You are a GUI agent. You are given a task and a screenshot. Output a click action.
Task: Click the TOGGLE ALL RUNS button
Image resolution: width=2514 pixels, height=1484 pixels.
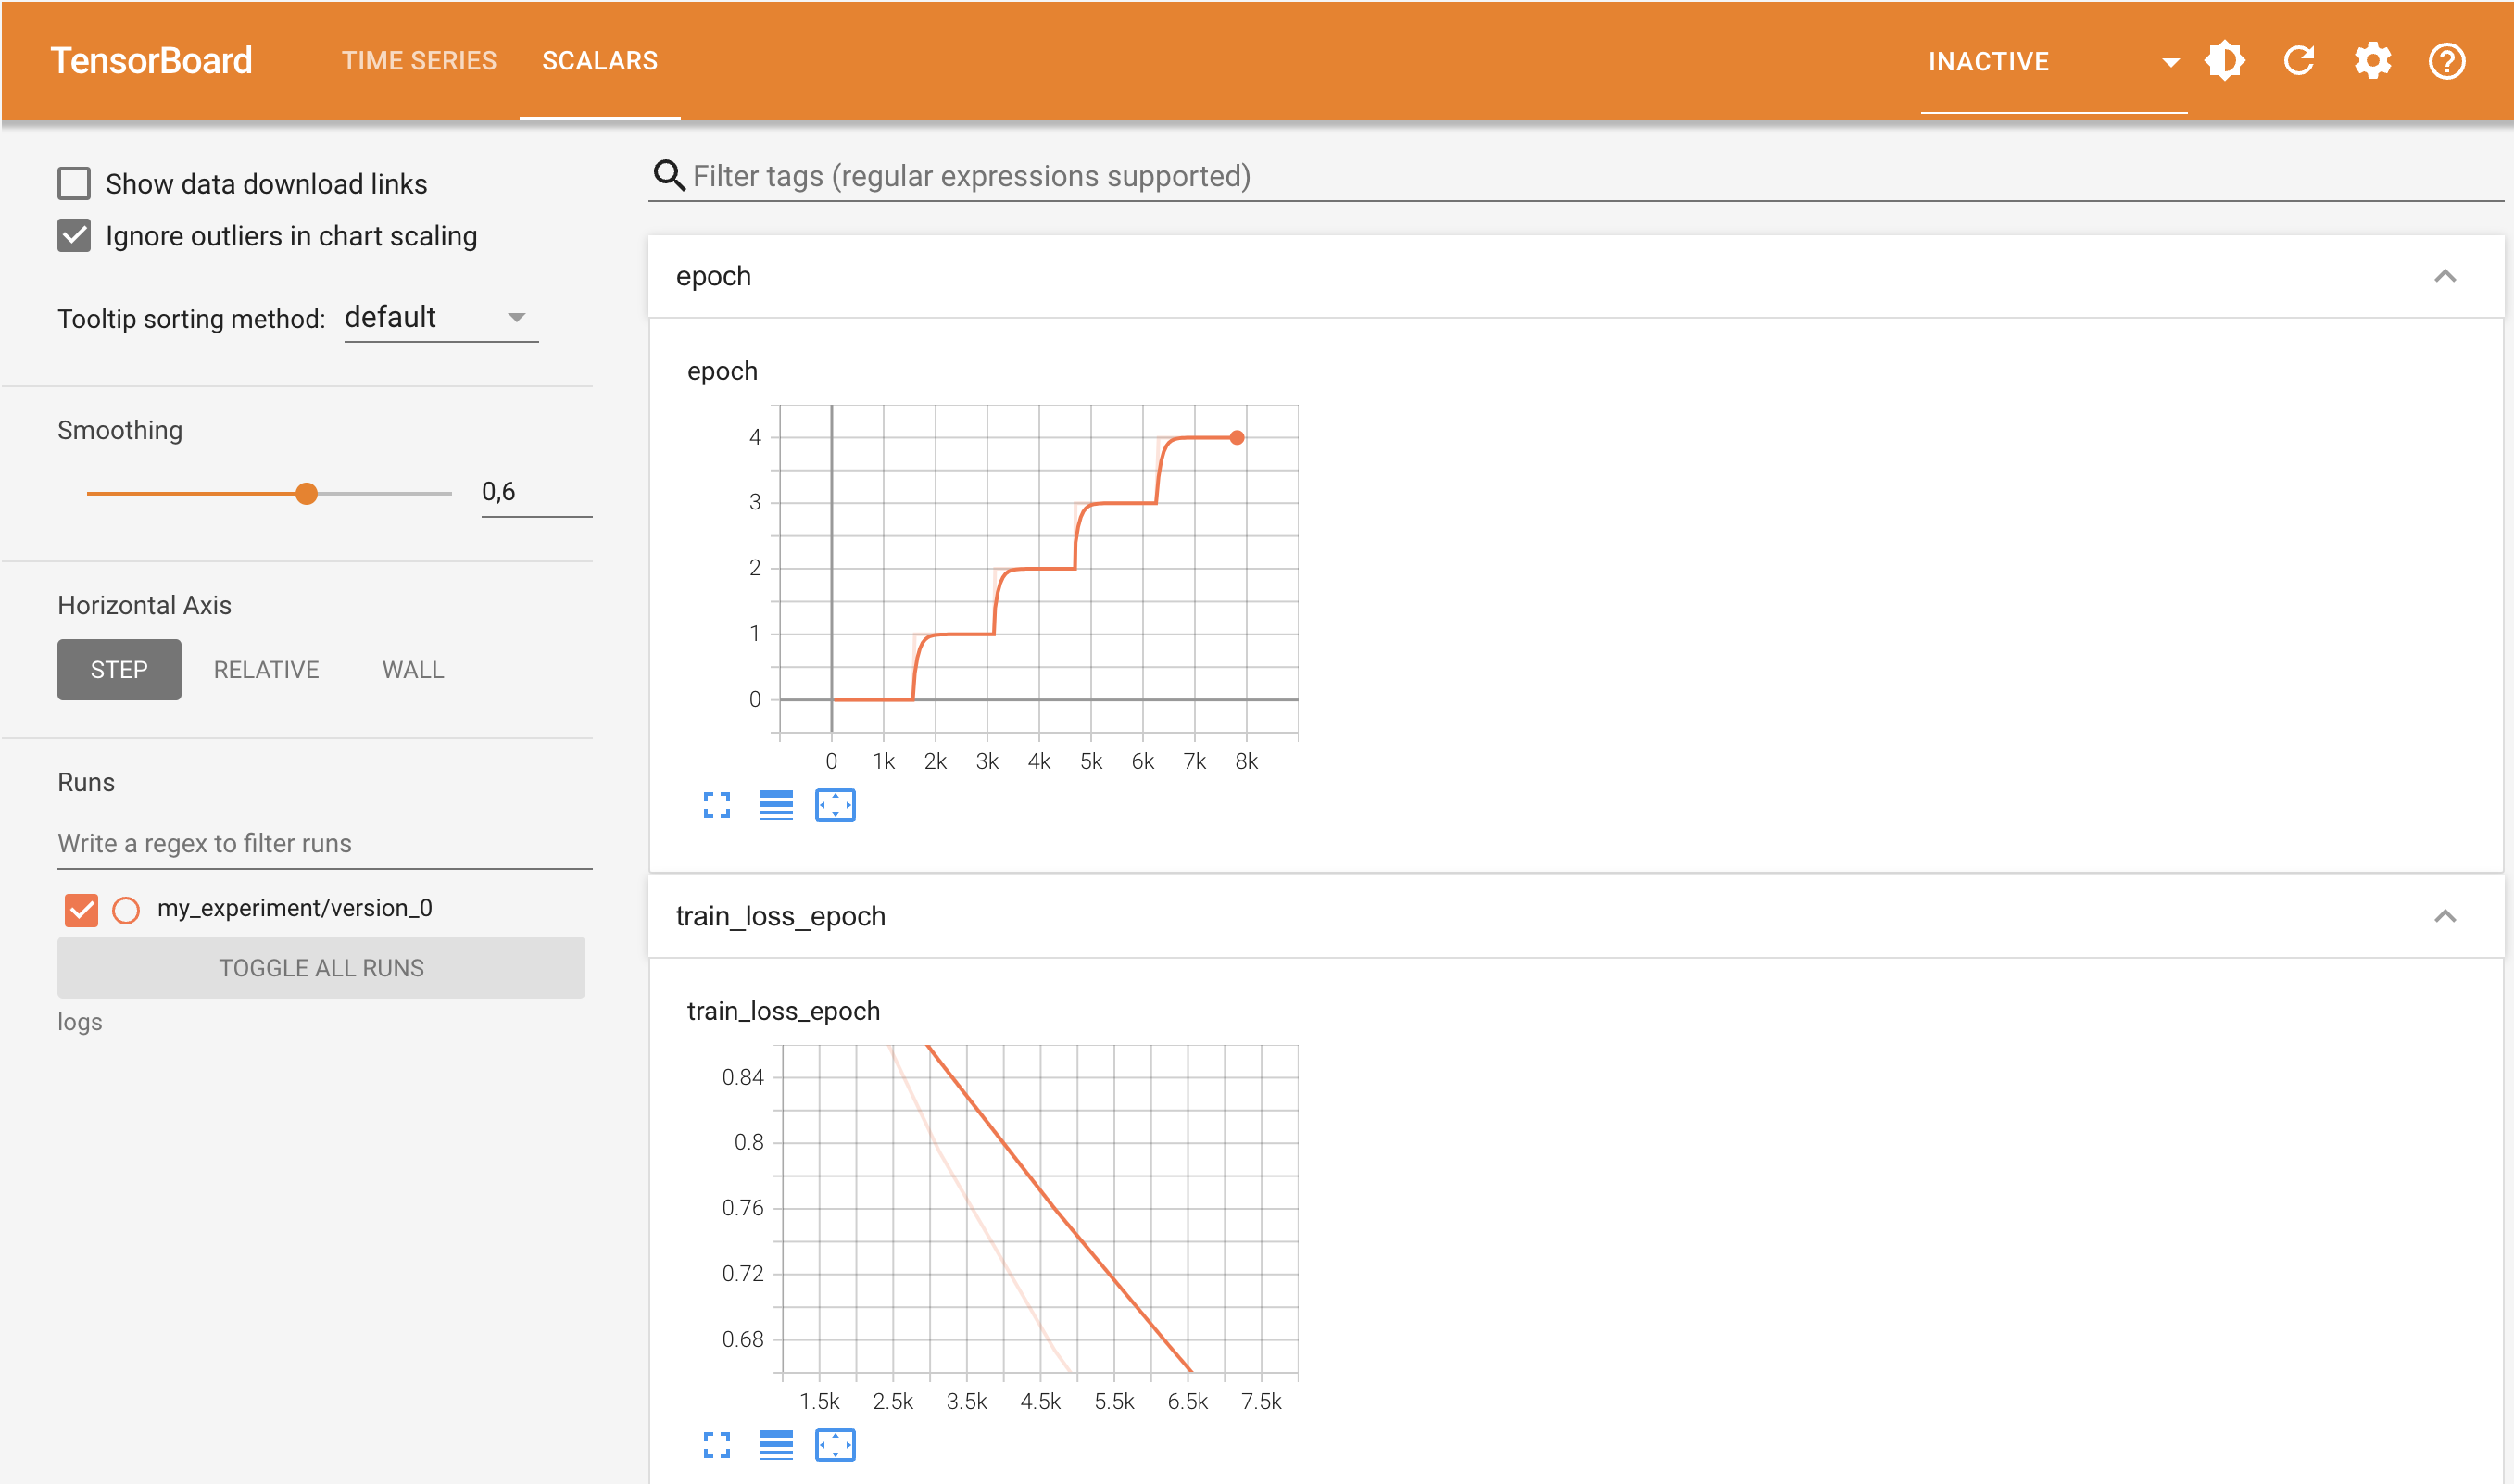coord(321,968)
